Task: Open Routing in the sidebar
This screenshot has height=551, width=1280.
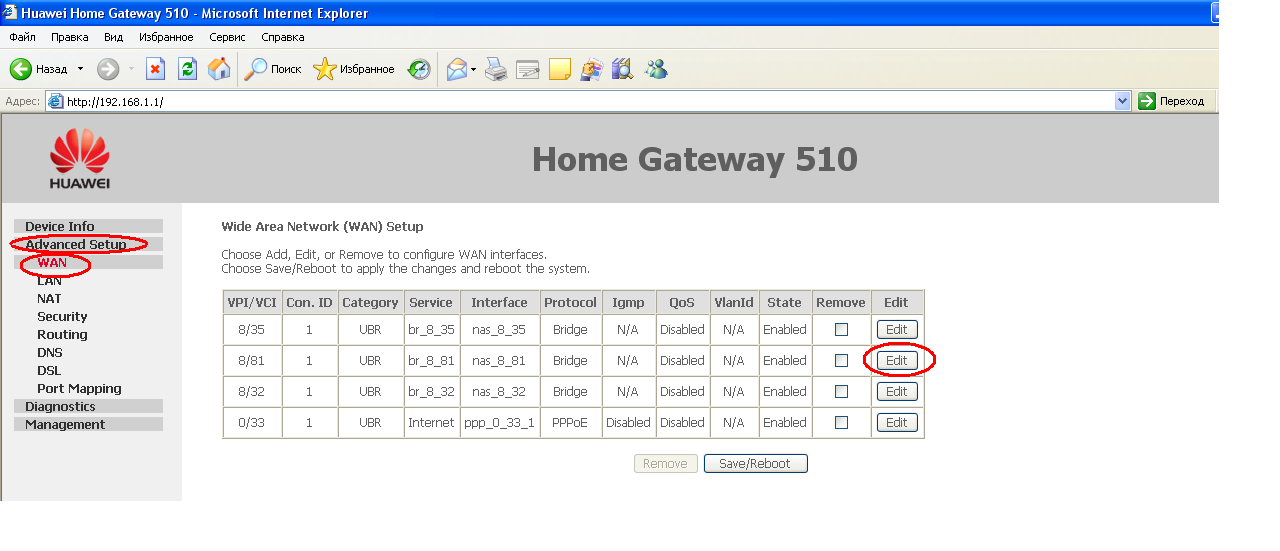Action: (62, 334)
